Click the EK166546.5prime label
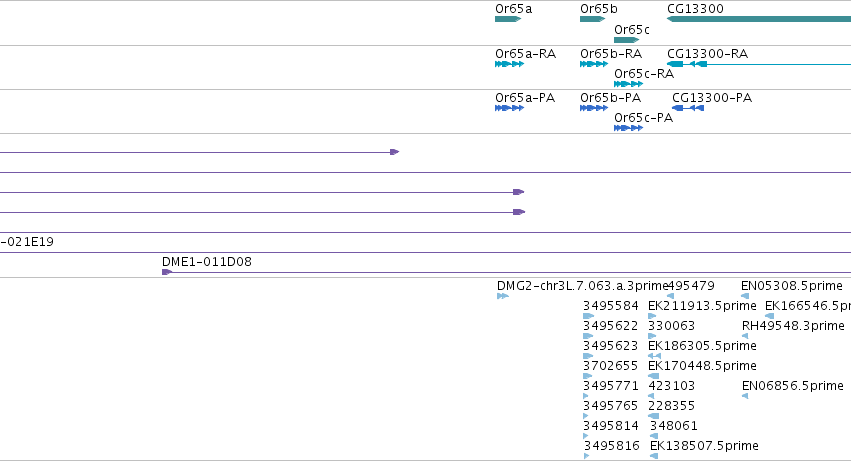This screenshot has height=461, width=851. tap(808, 306)
